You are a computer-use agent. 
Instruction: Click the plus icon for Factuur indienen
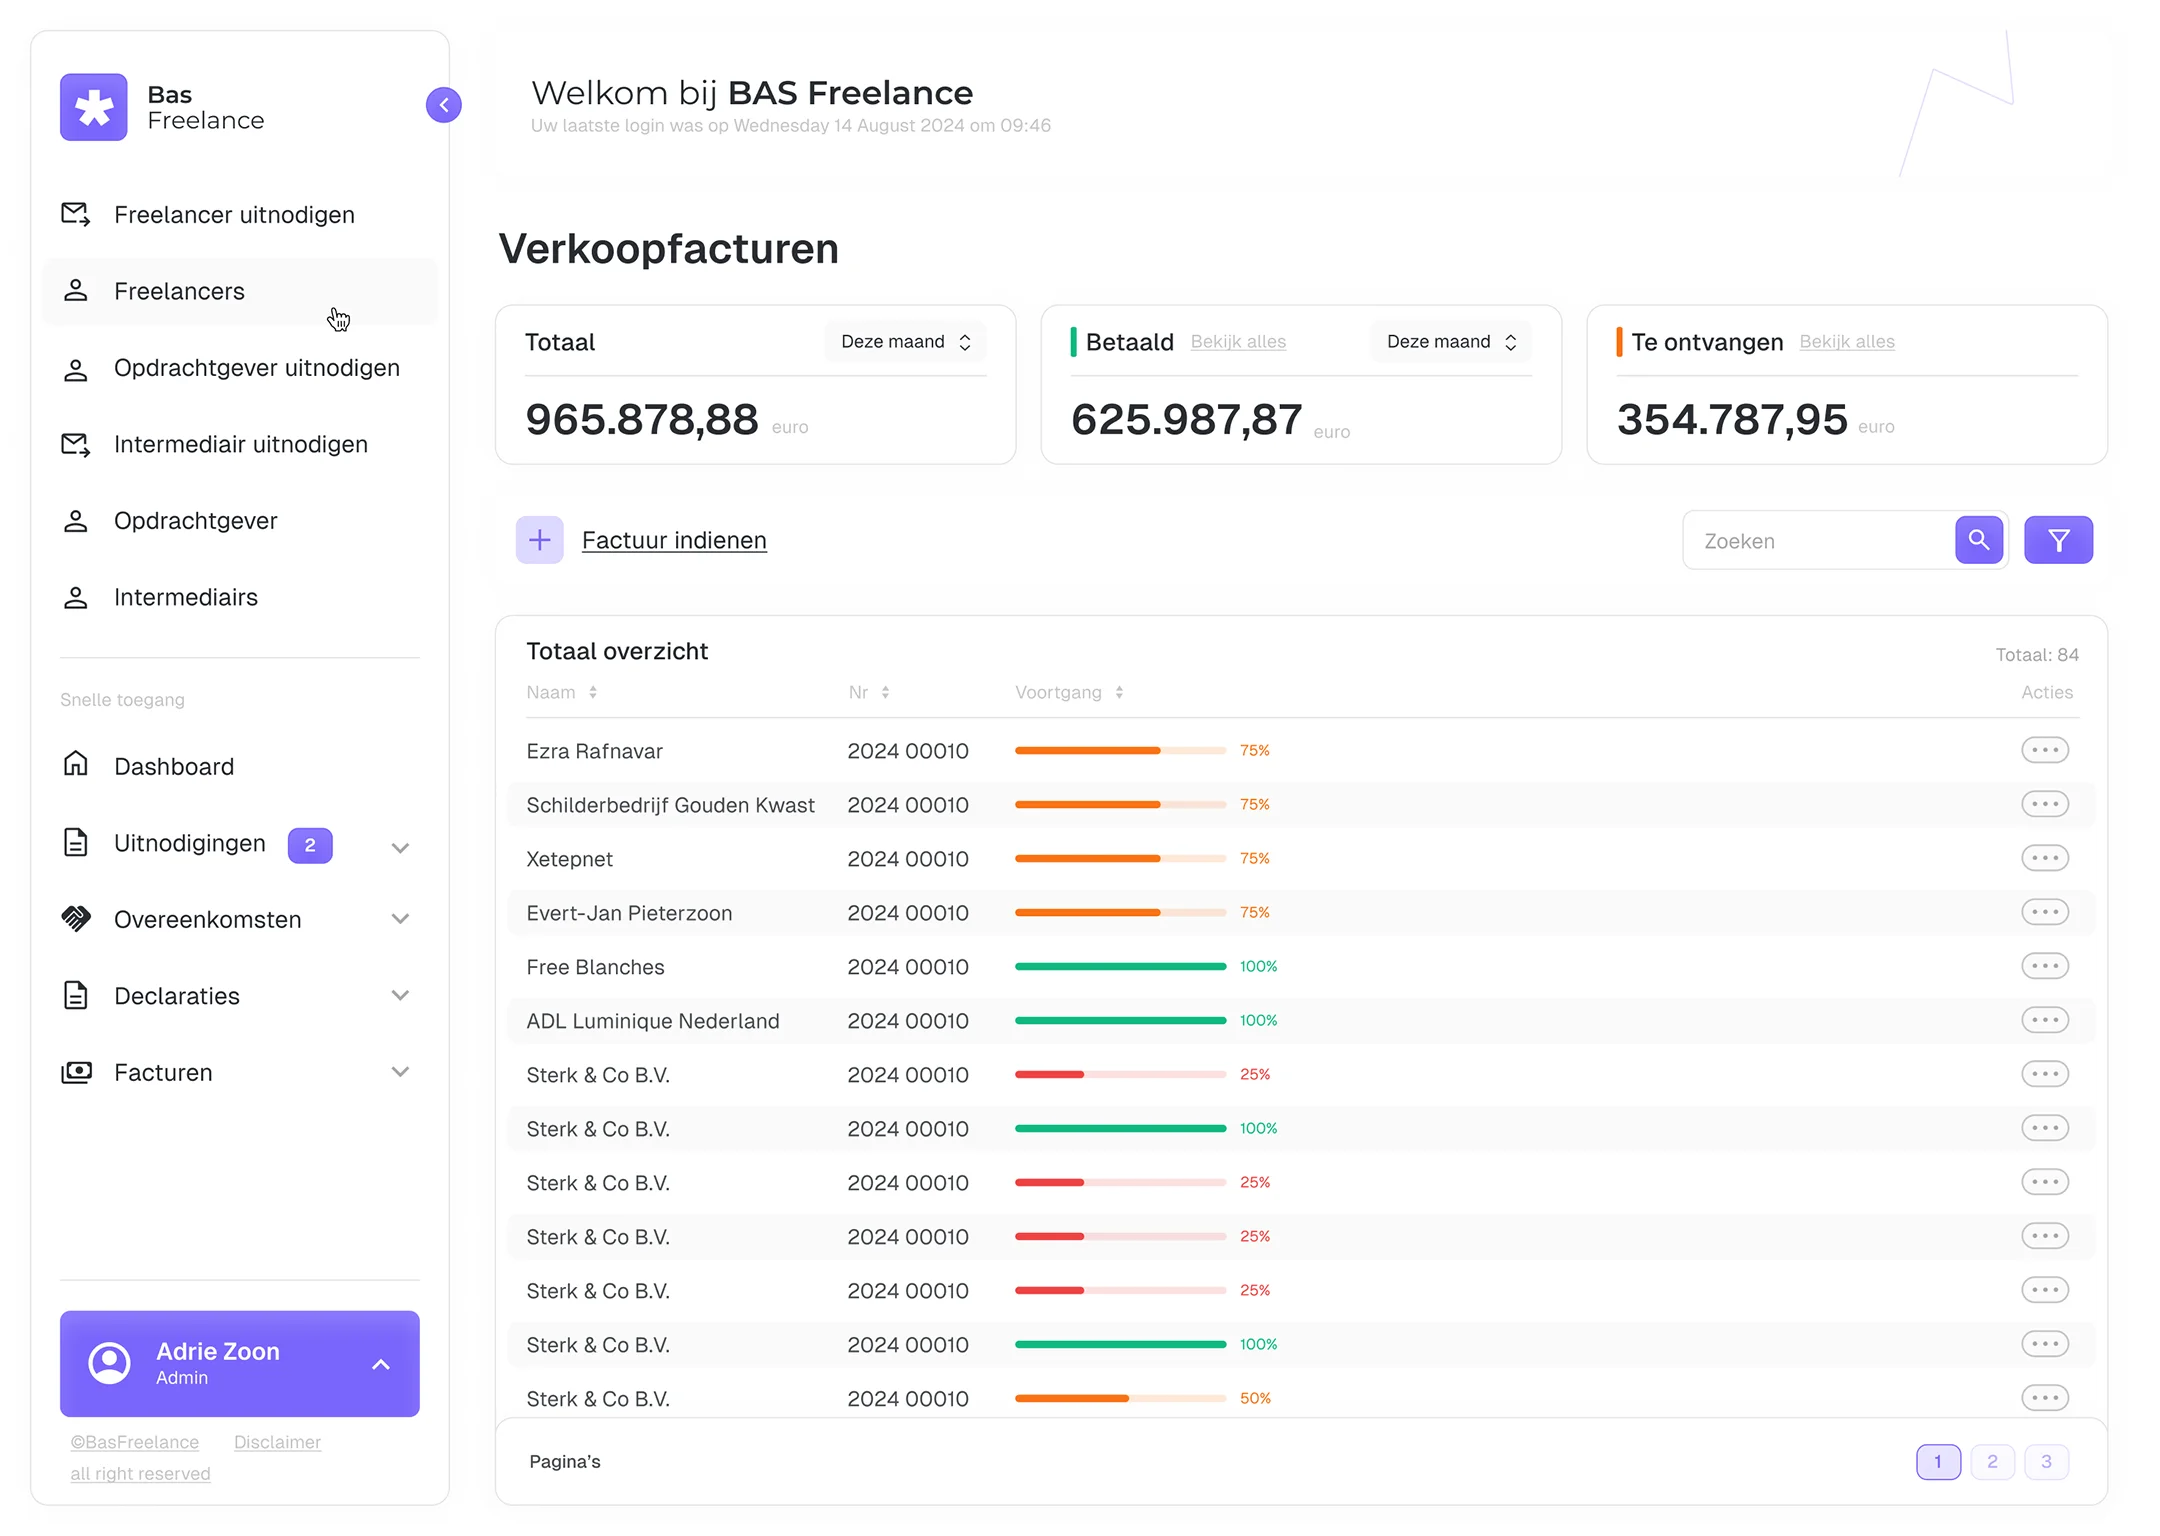539,540
